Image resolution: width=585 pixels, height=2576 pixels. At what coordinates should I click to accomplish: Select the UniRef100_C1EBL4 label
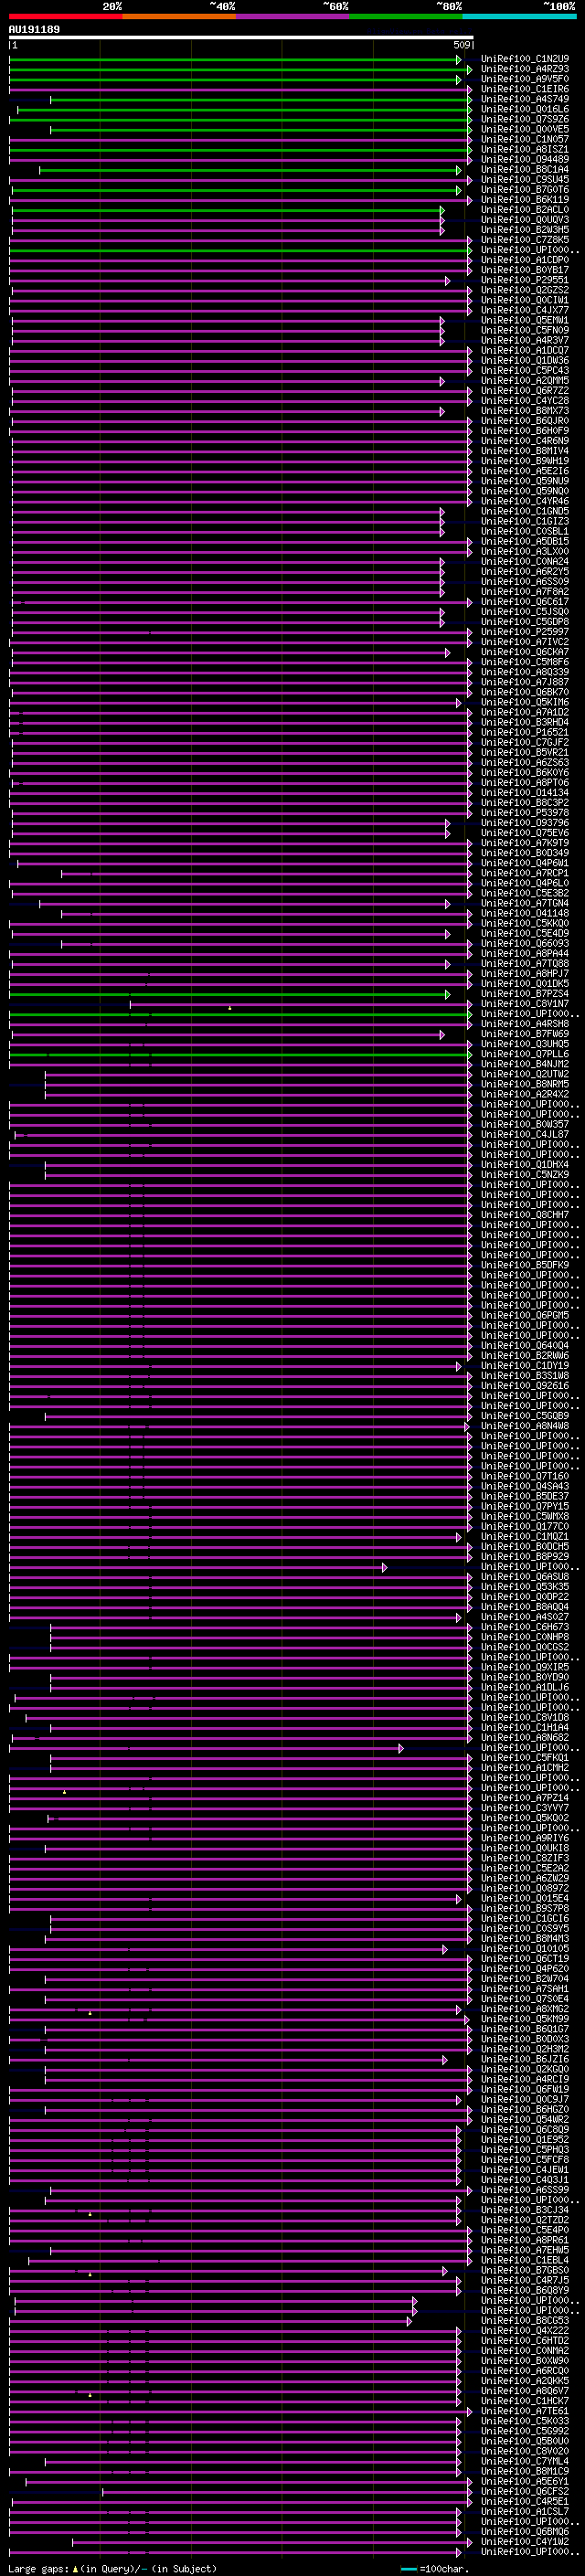pos(525,2260)
